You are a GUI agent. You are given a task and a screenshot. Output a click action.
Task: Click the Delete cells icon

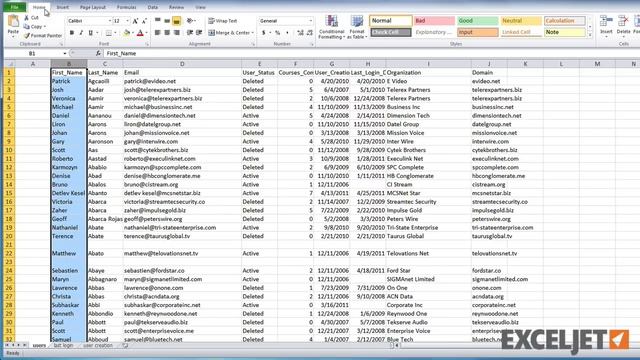click(623, 21)
